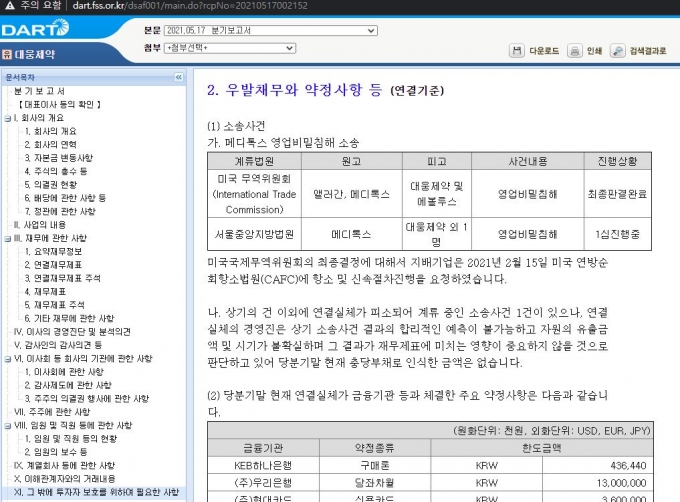Select 1. 이사회에 관한 사항
This screenshot has height=502, width=680.
click(64, 372)
